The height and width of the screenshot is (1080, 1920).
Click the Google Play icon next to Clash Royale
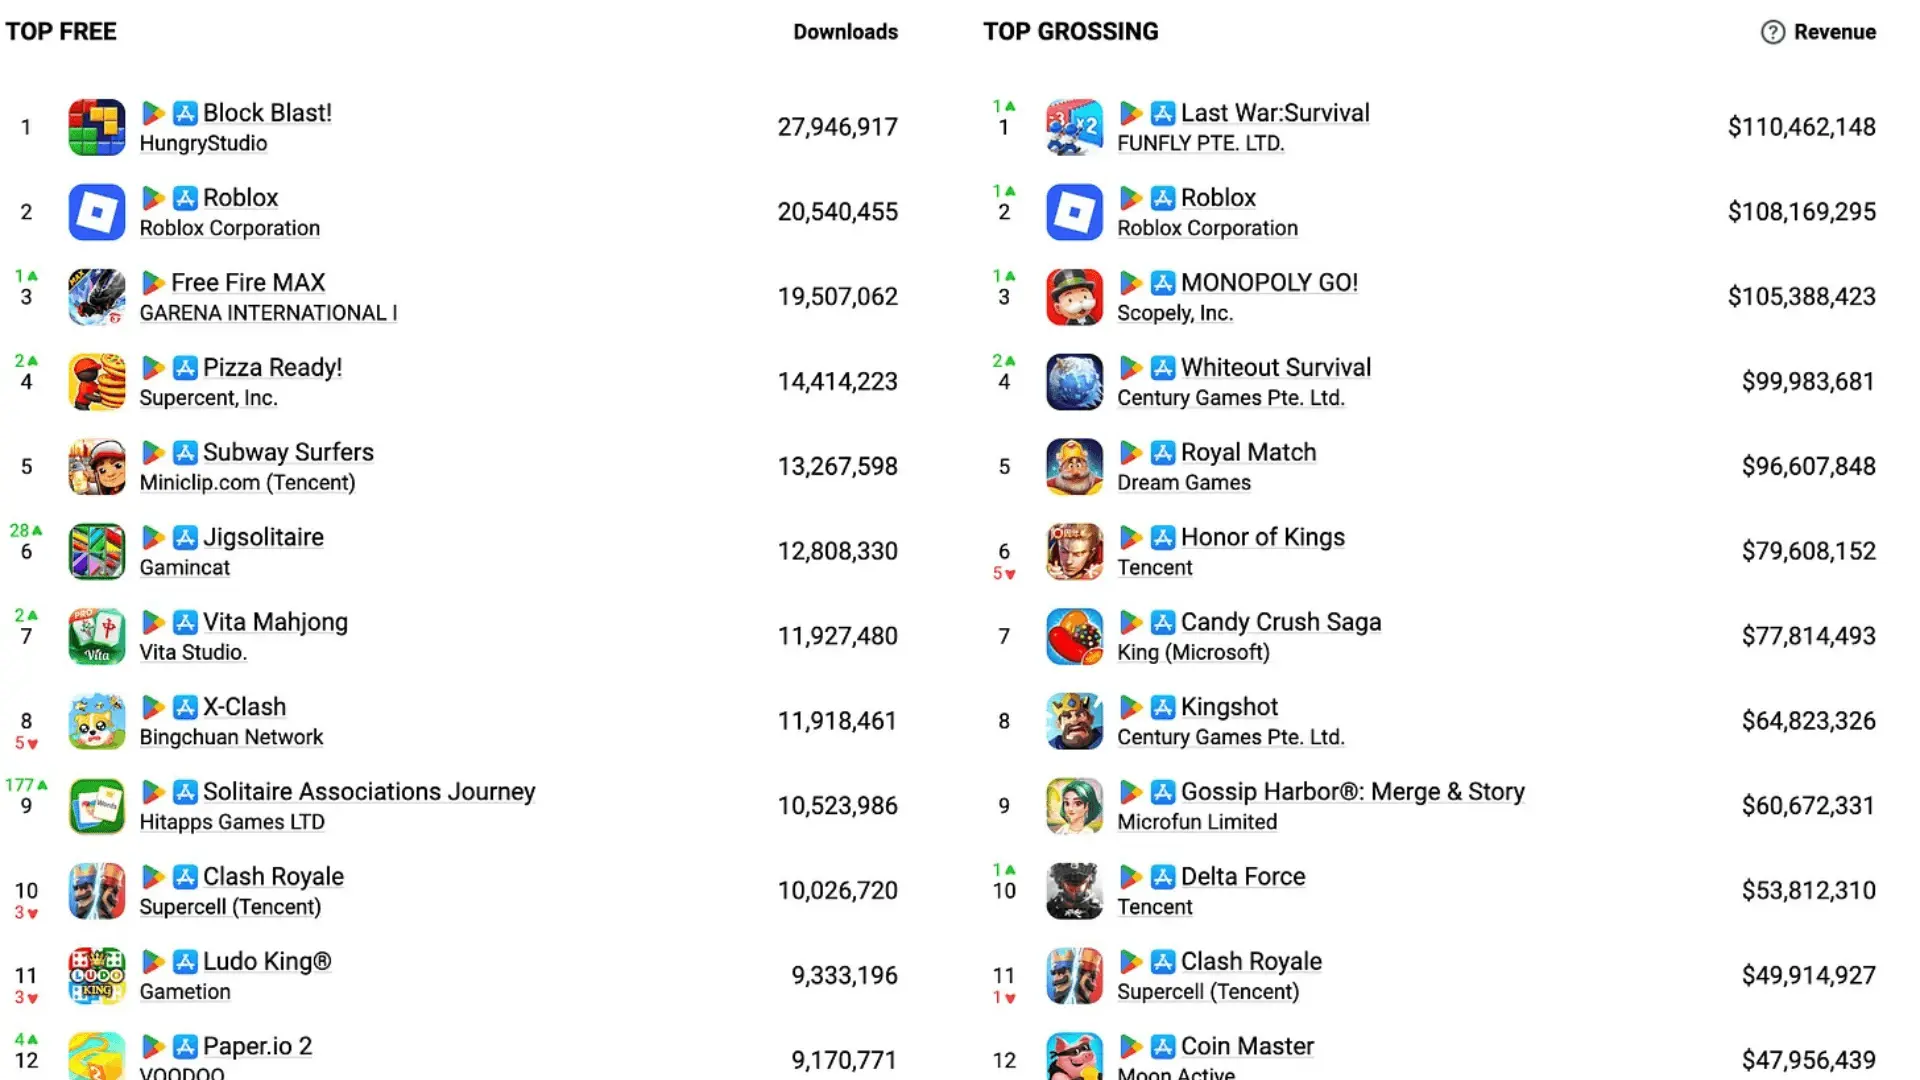(x=154, y=876)
